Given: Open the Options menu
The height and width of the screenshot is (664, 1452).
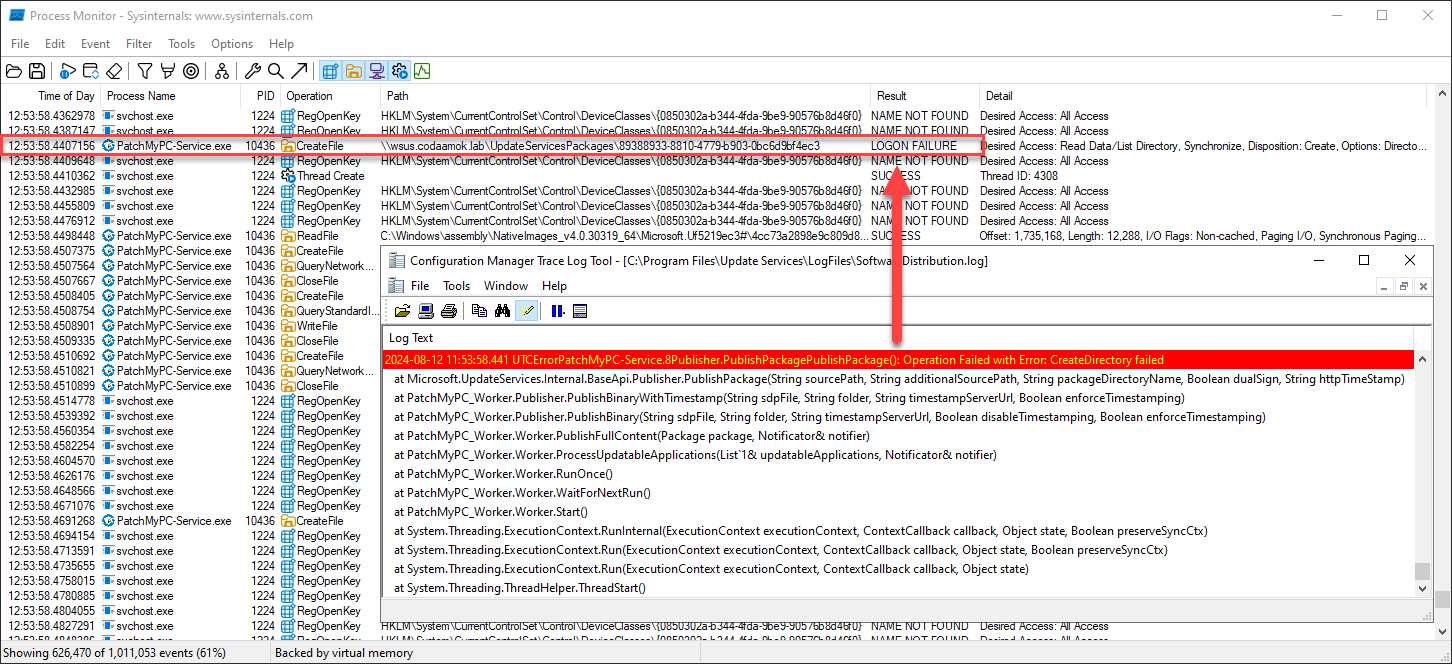Looking at the screenshot, I should pyautogui.click(x=232, y=44).
